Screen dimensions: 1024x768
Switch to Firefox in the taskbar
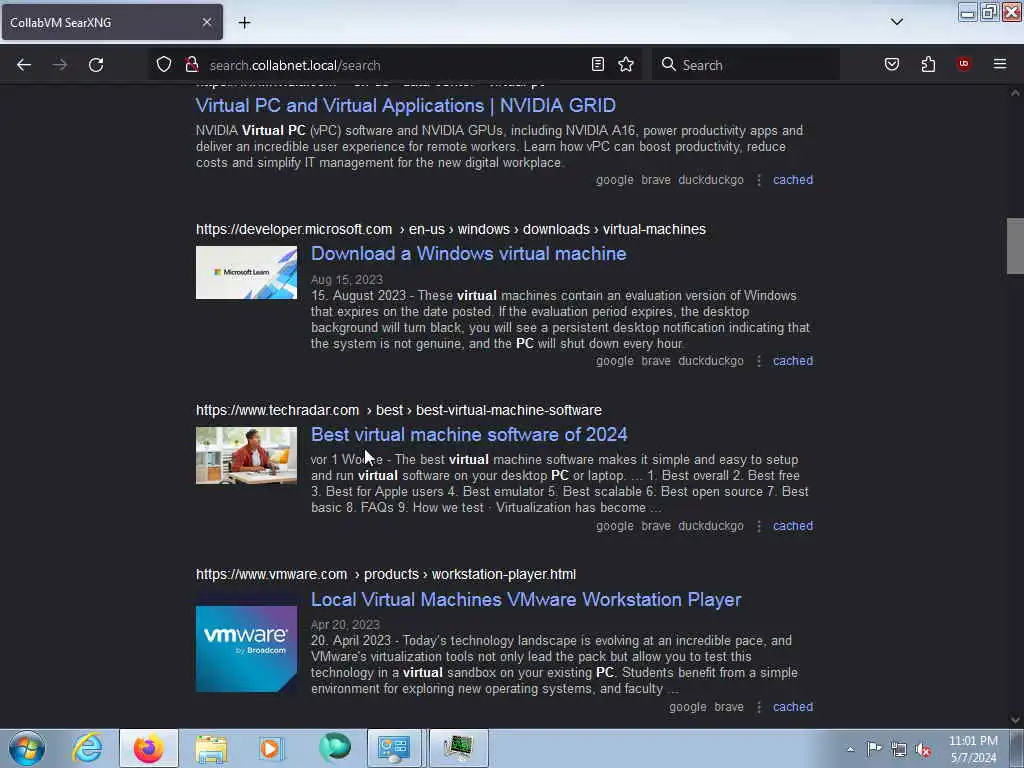[149, 748]
